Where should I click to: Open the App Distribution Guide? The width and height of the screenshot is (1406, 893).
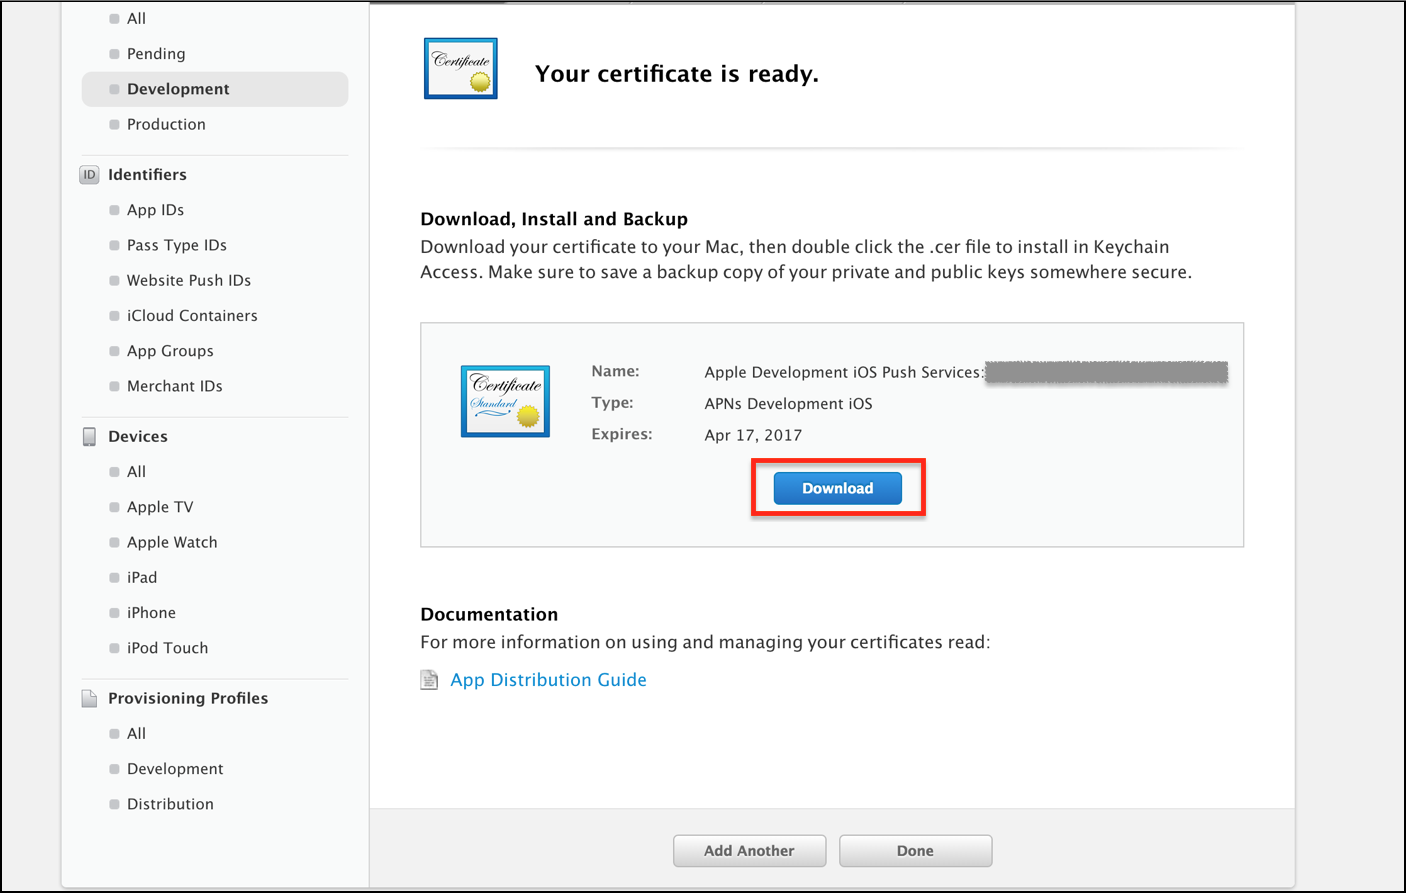pos(548,679)
